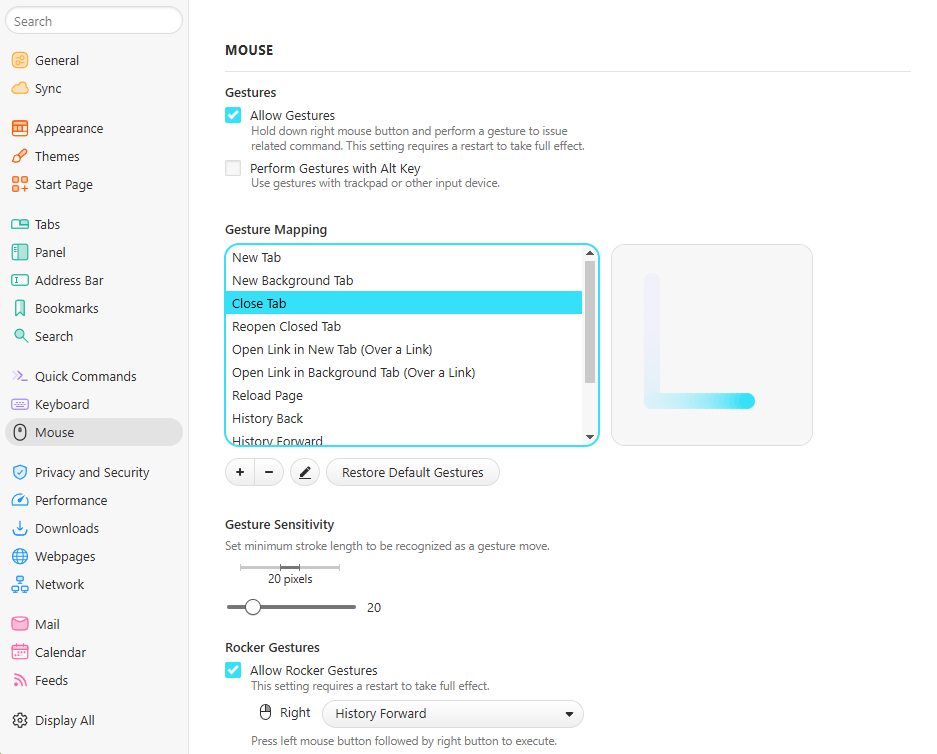The width and height of the screenshot is (937, 754).
Task: Go to Privacy and Security settings
Action: 92,471
